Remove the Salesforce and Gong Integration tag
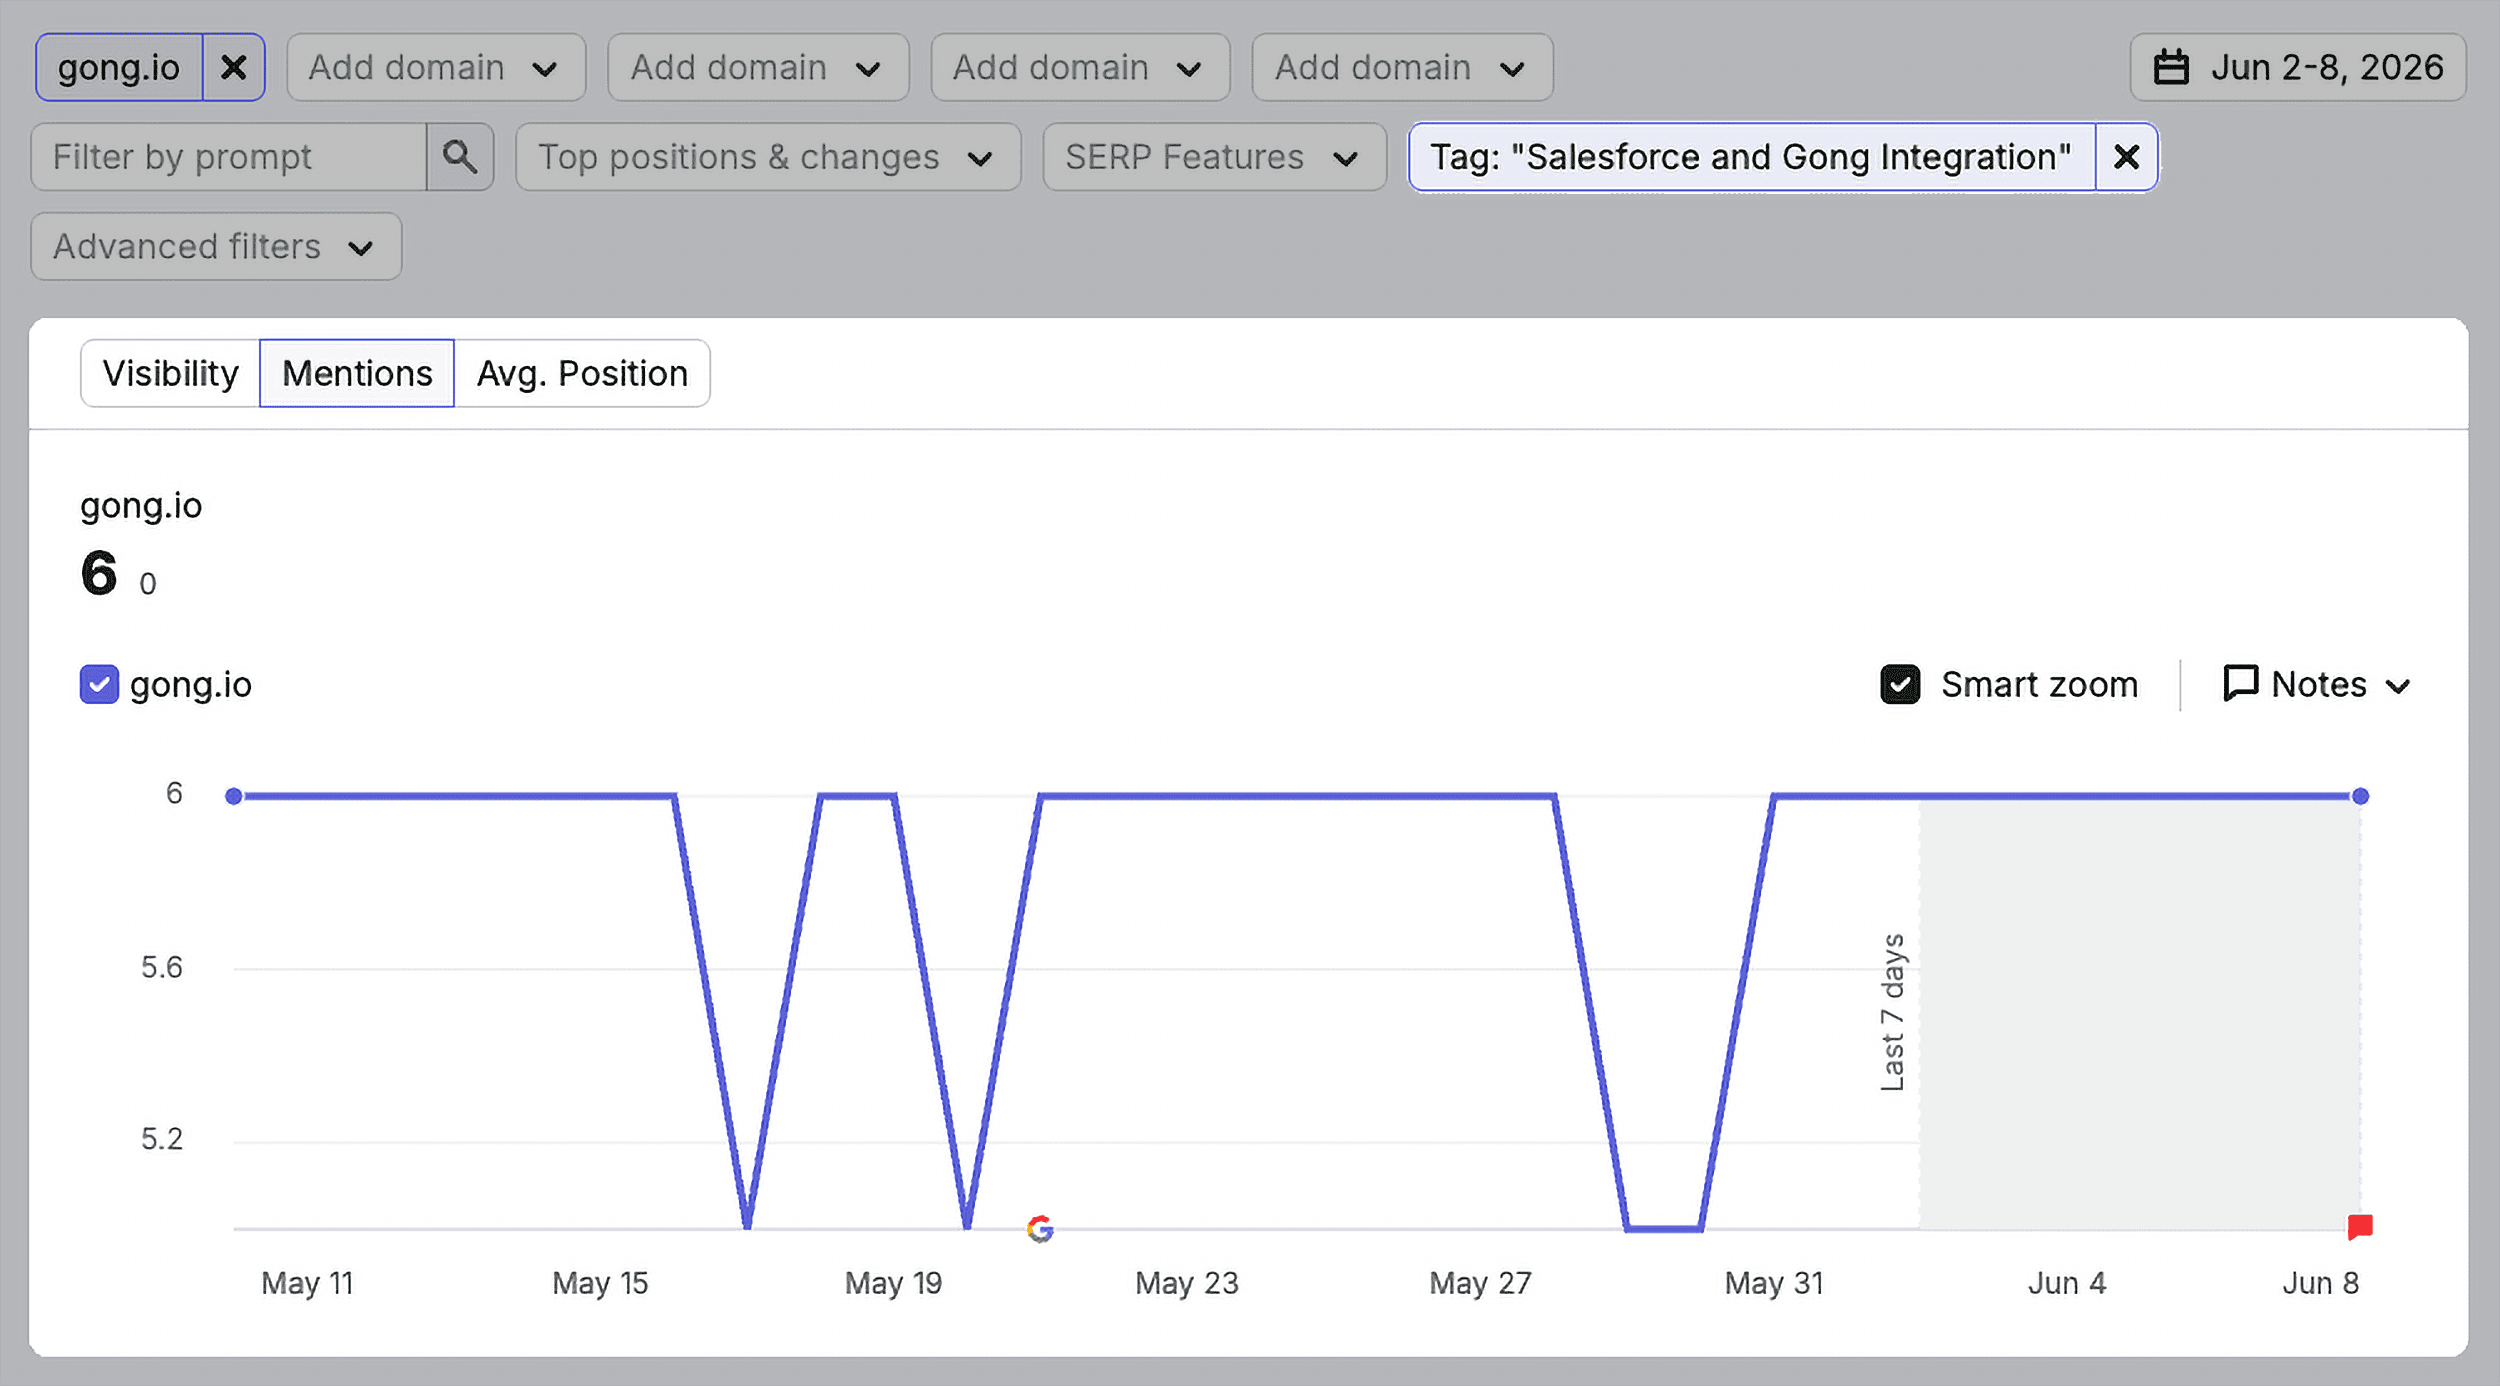 pyautogui.click(x=2127, y=157)
